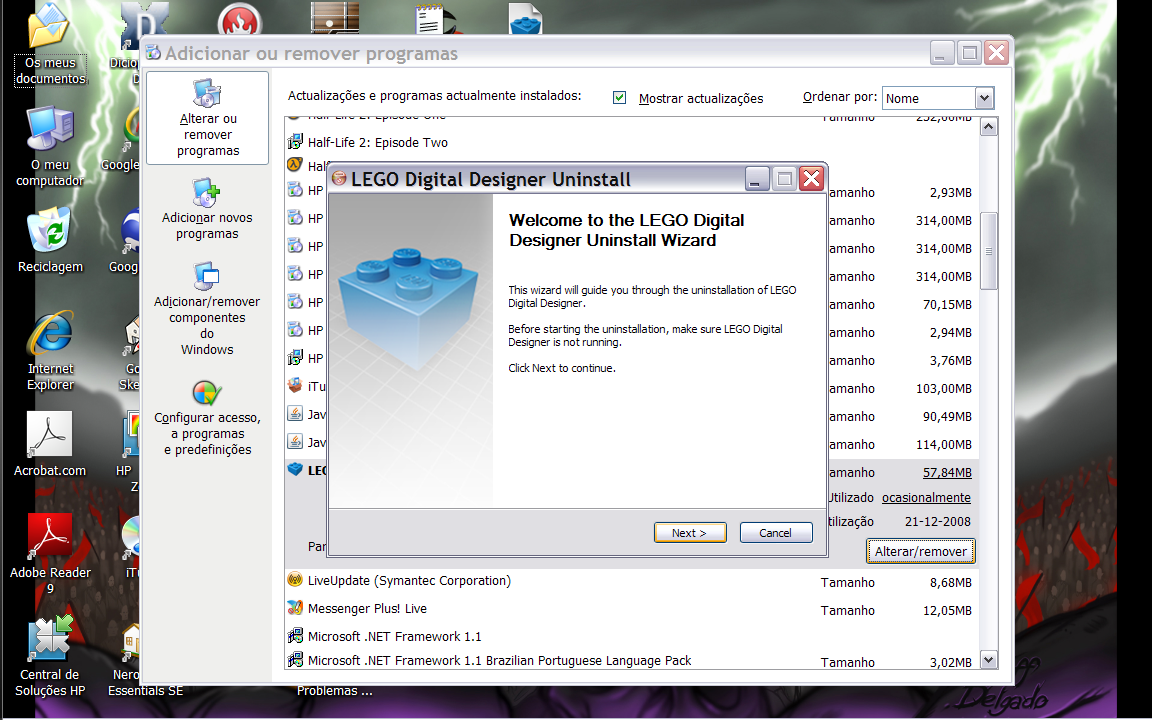Click the Alterar/remover button

921,551
